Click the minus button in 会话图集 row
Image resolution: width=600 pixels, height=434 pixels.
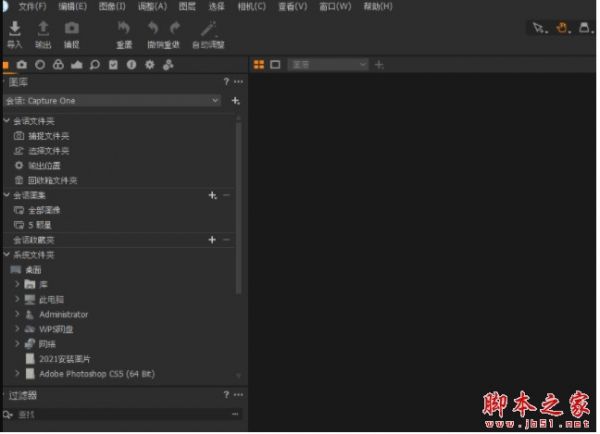click(227, 195)
